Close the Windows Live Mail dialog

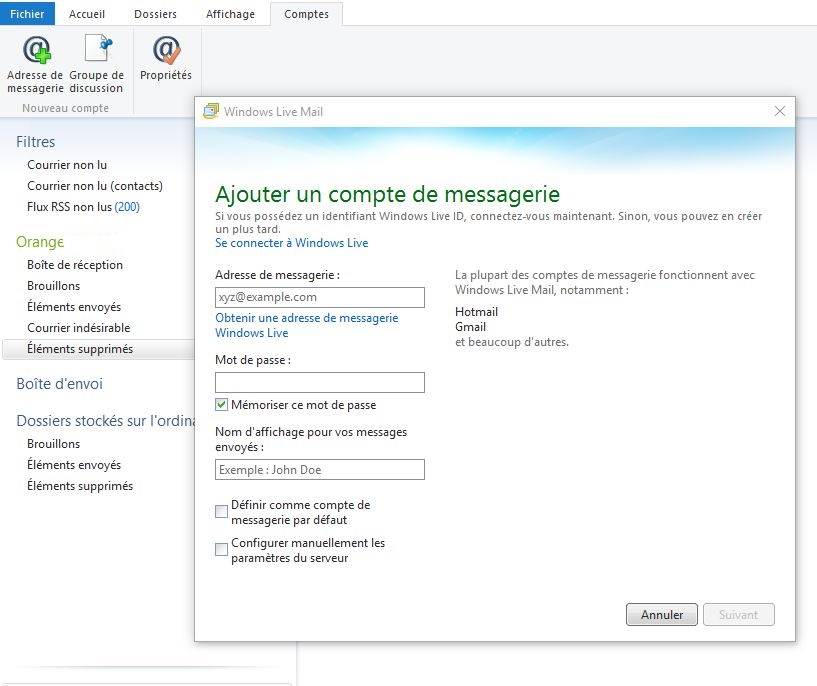(x=779, y=111)
